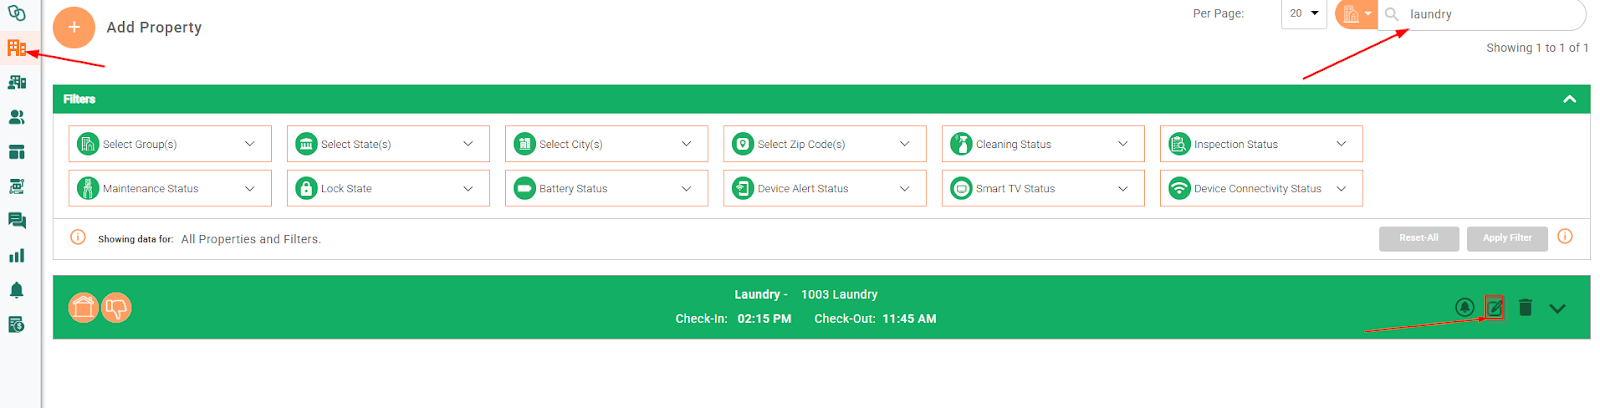Viewport: 1600px width, 408px height.
Task: Click the Filters header title
Action: pyautogui.click(x=79, y=99)
